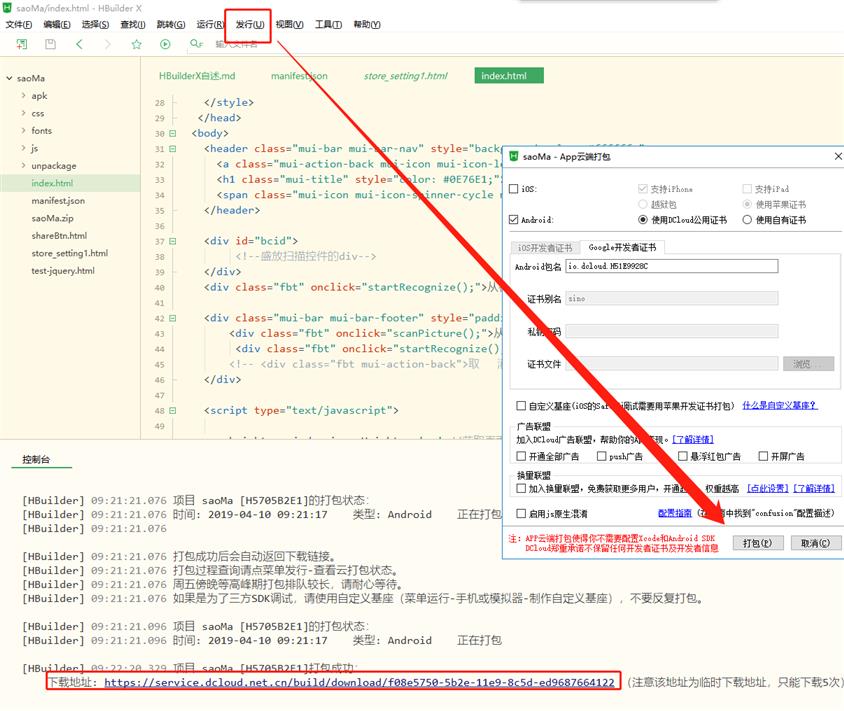Open manifest.json in the file tree
Viewport: 844px width, 711px height.
click(x=58, y=200)
